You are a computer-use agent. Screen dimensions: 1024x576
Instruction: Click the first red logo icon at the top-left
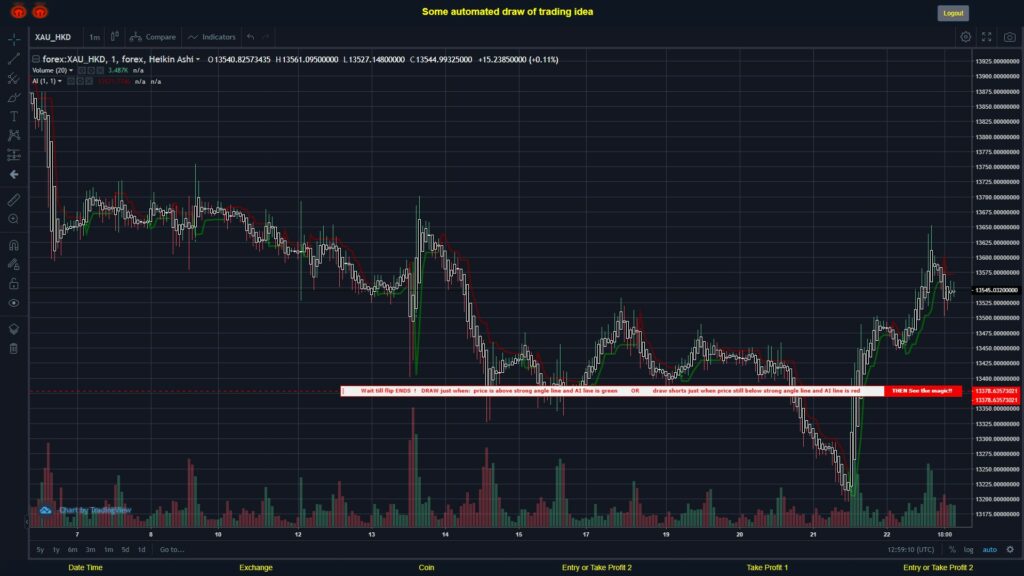point(18,11)
